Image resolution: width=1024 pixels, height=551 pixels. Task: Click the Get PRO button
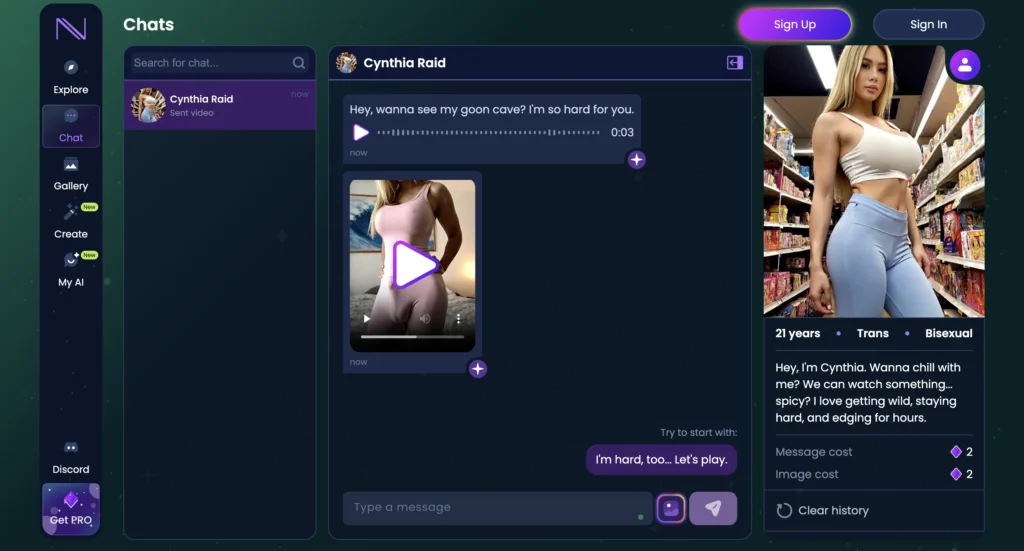pos(71,509)
